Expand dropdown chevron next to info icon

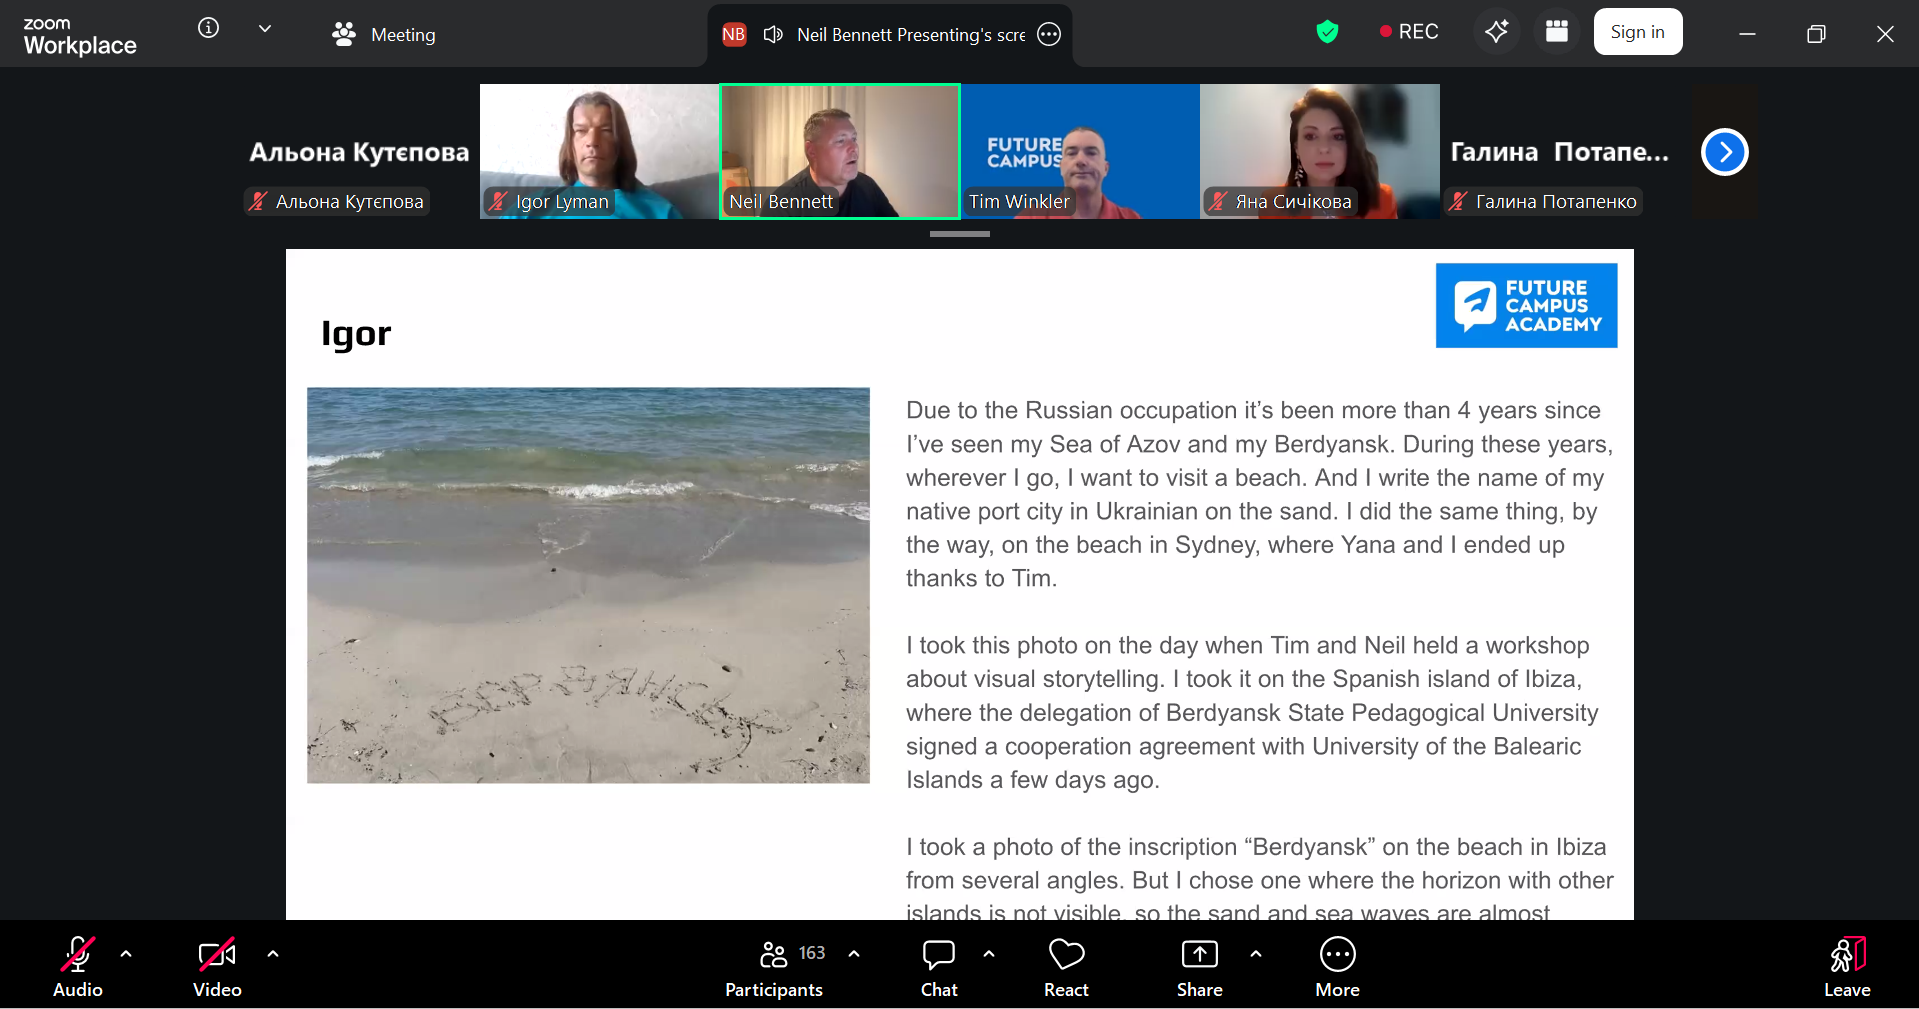coord(265,29)
